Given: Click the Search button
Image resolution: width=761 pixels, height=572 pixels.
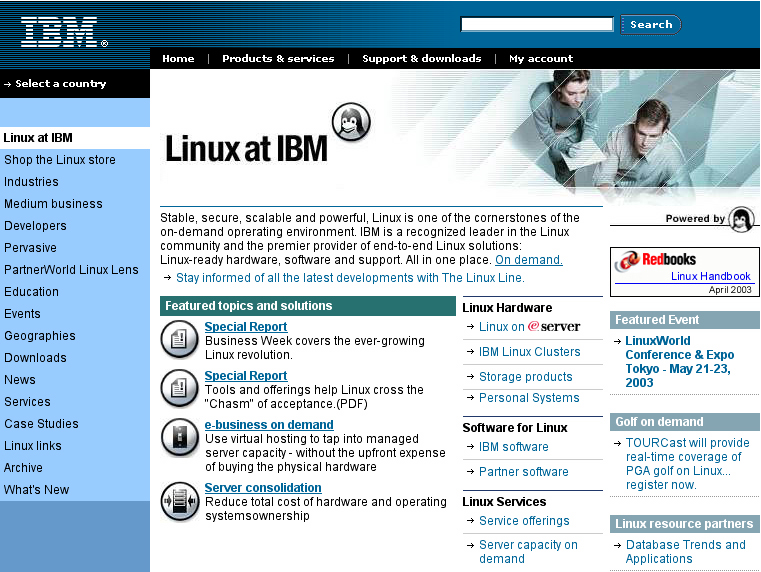Looking at the screenshot, I should pyautogui.click(x=651, y=24).
